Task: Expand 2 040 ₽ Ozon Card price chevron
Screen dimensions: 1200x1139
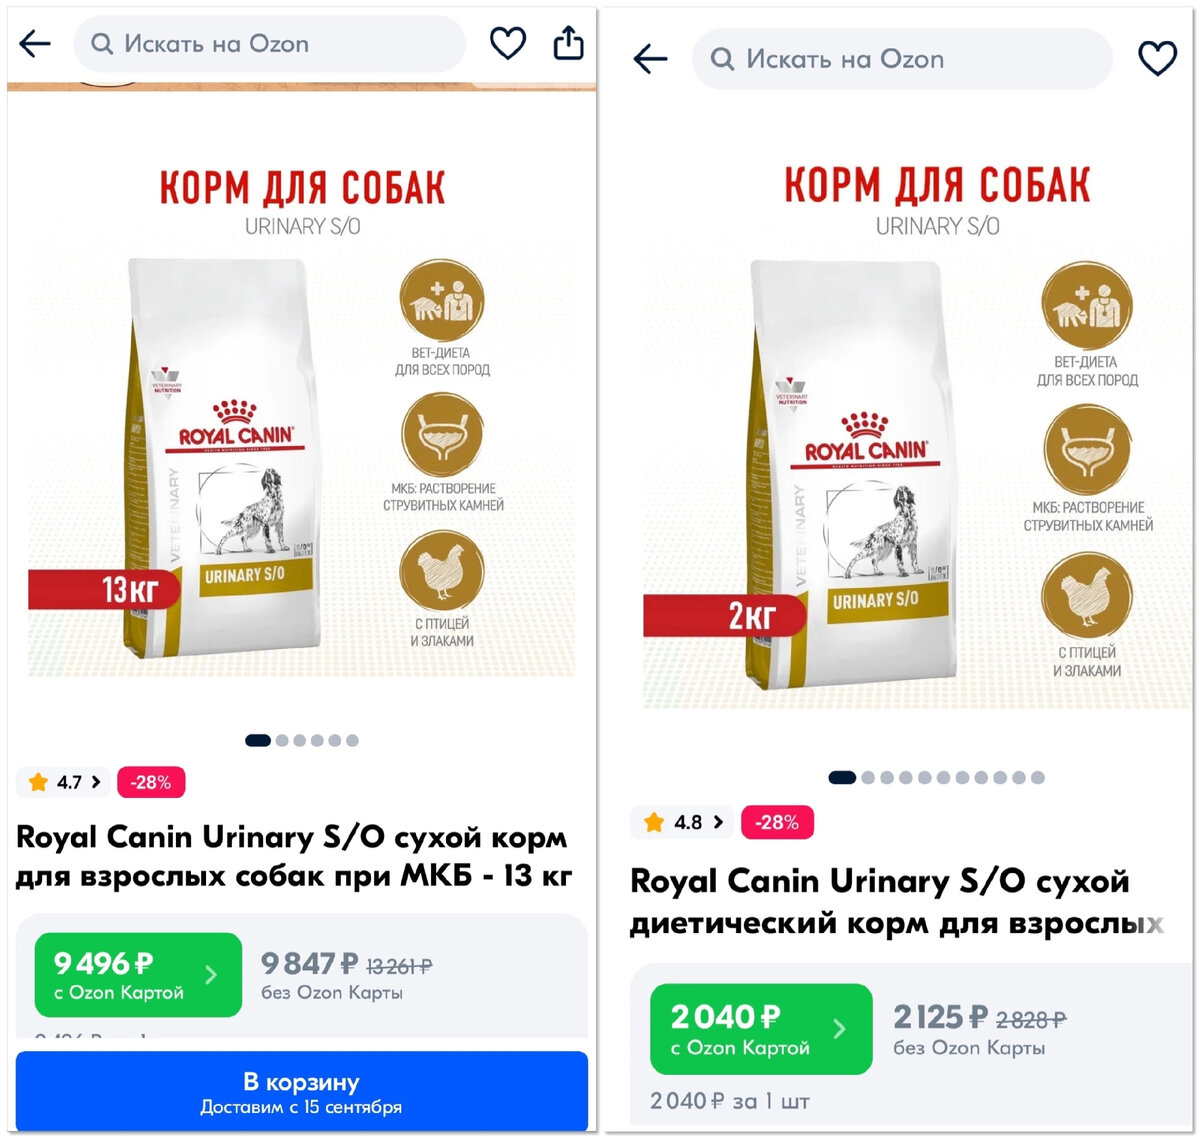Action: (x=839, y=1028)
